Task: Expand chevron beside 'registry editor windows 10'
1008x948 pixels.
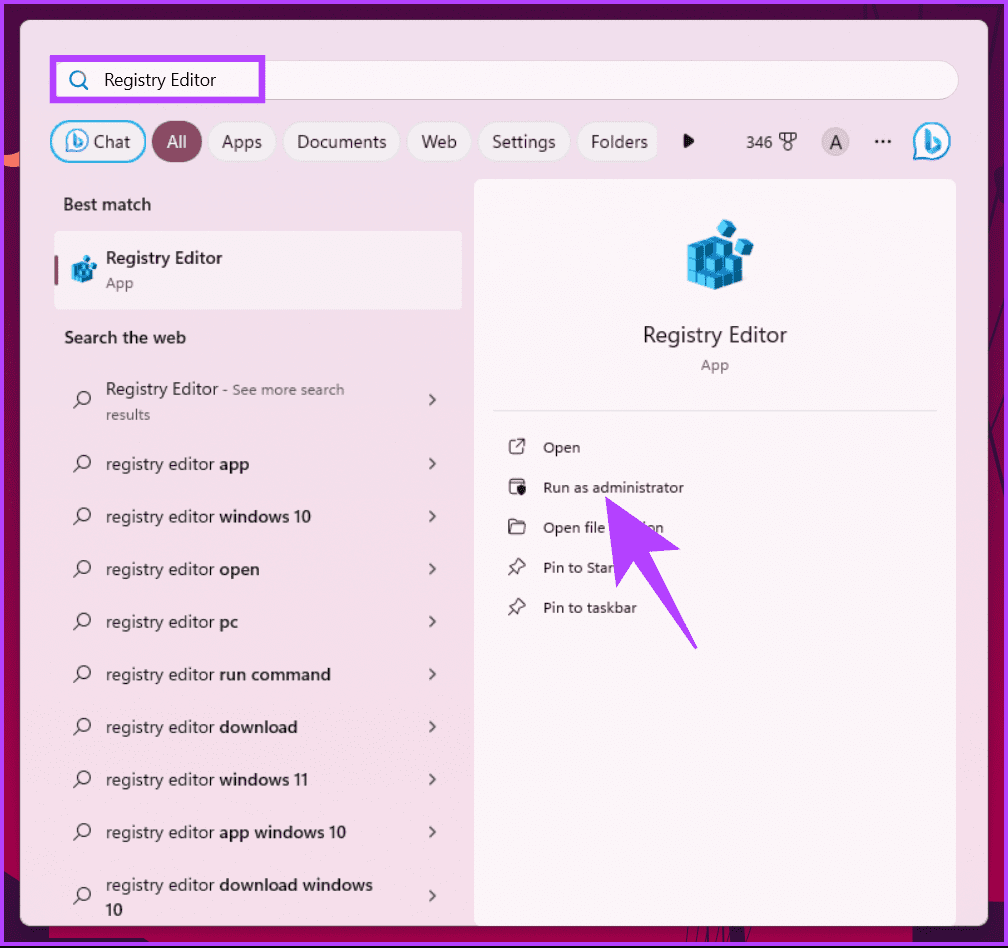Action: [433, 517]
